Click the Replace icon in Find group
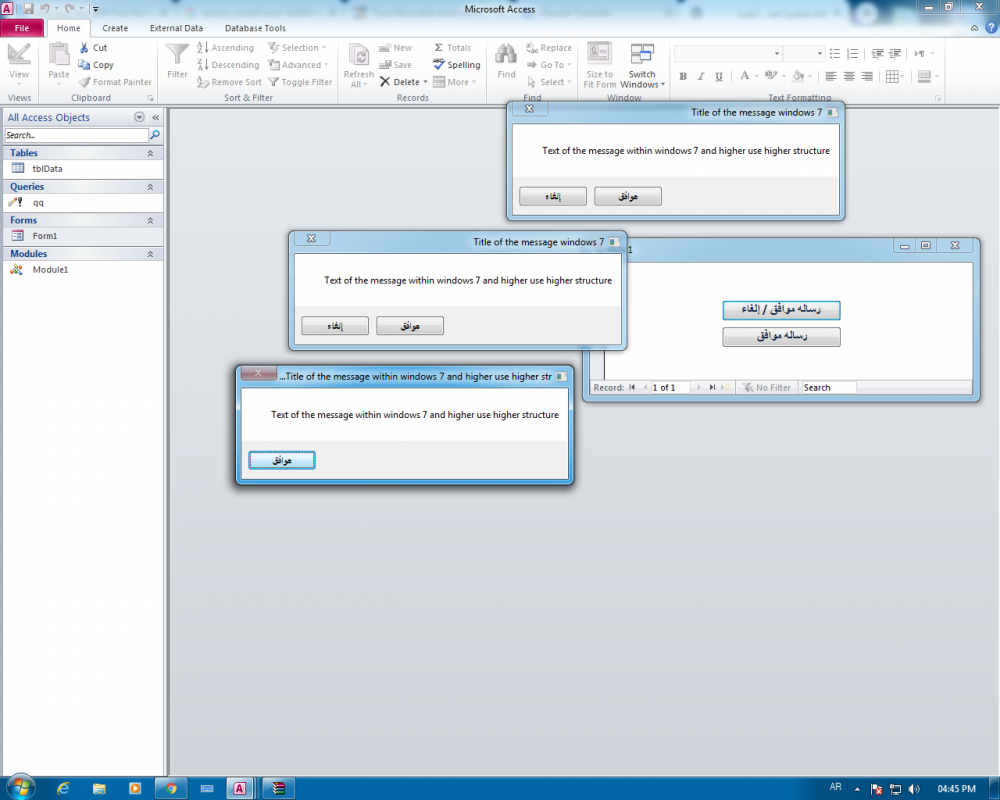The height and width of the screenshot is (800, 1000). pyautogui.click(x=532, y=48)
